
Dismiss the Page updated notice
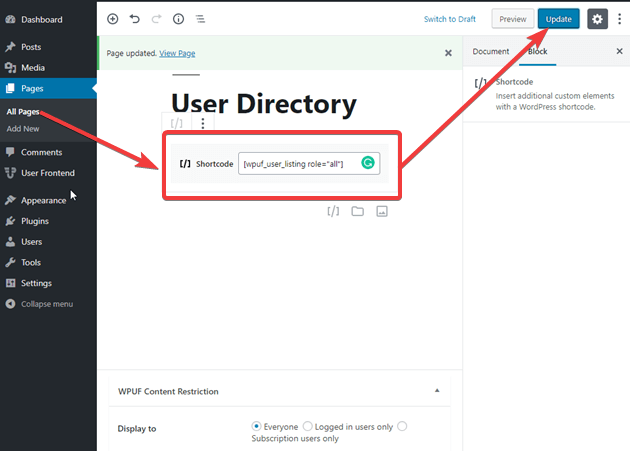tap(448, 53)
